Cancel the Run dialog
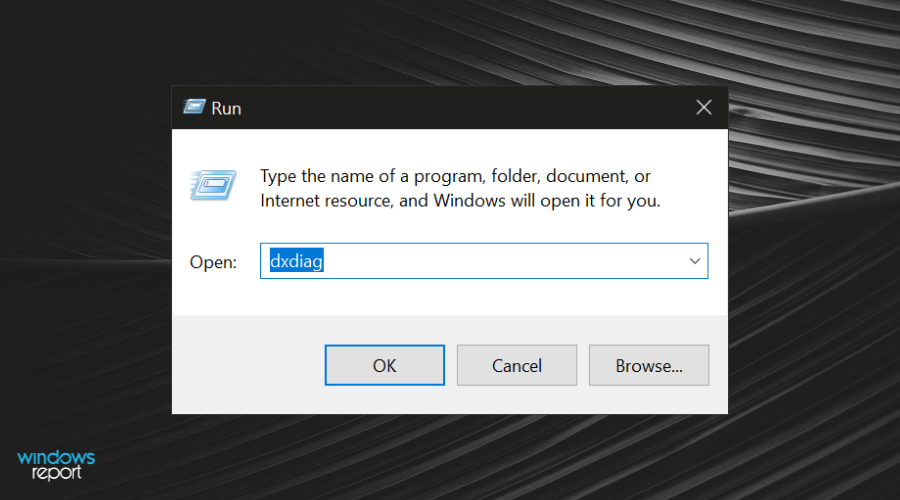Screen dimensions: 900x500 517,365
